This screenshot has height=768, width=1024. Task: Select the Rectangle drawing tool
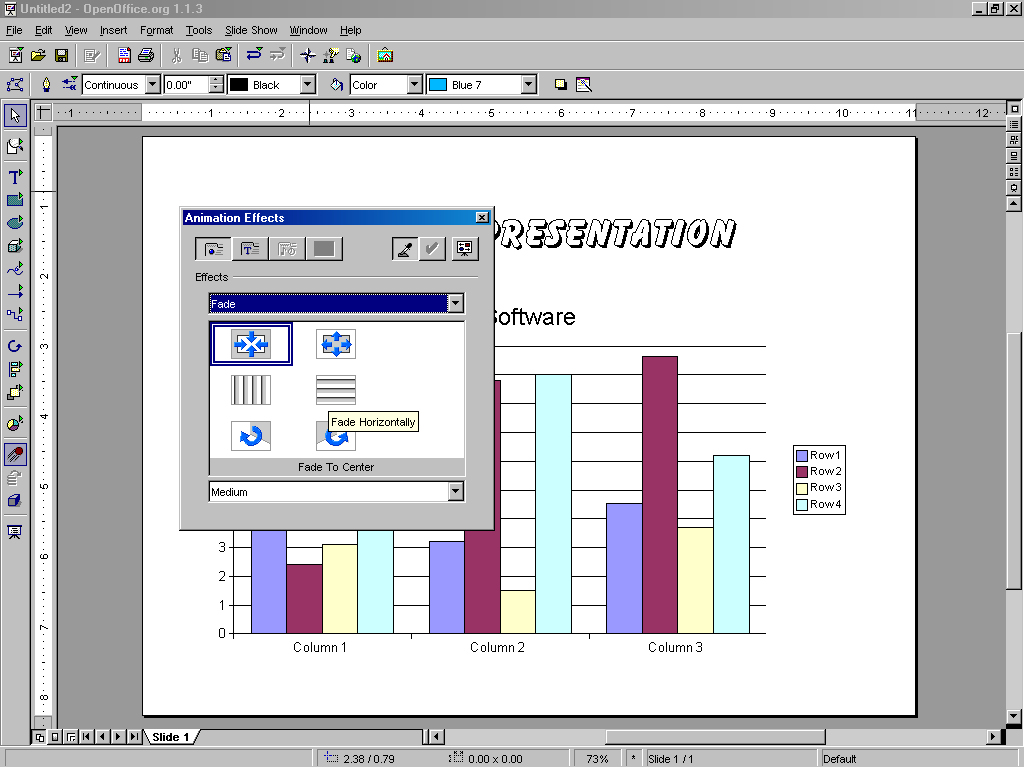click(15, 200)
